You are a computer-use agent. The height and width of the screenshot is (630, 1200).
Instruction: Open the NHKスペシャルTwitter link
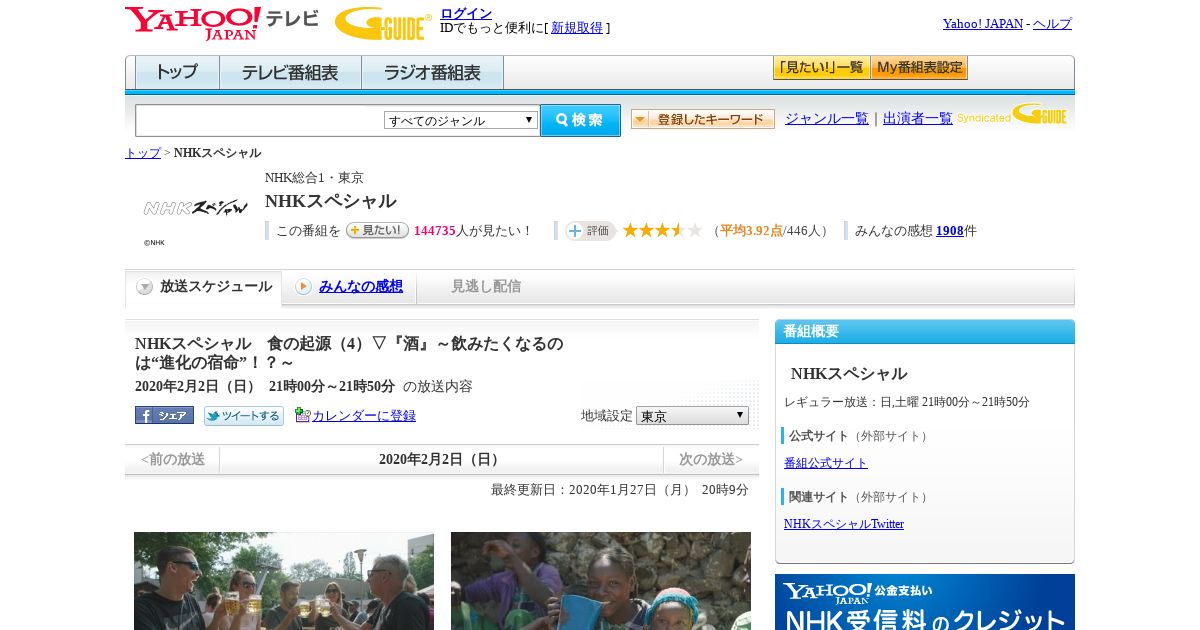pyautogui.click(x=844, y=524)
